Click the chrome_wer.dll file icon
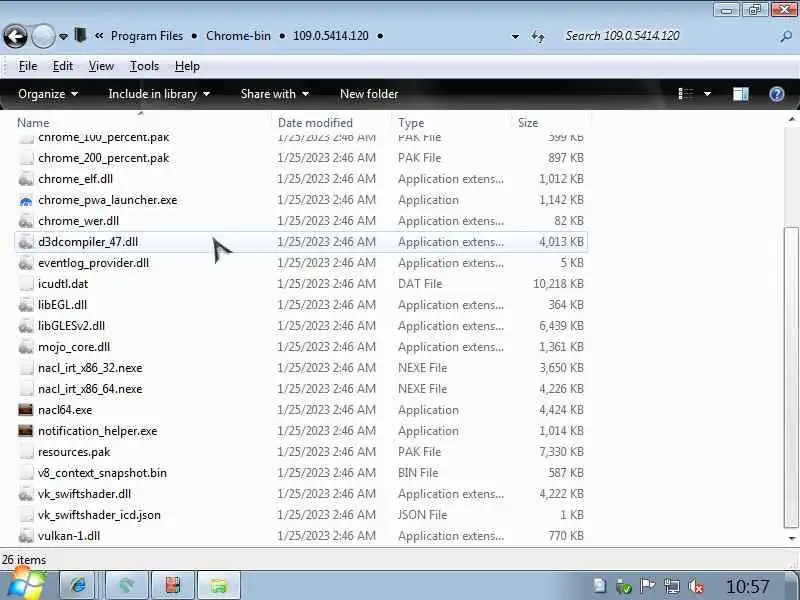The image size is (800, 600). coord(26,221)
